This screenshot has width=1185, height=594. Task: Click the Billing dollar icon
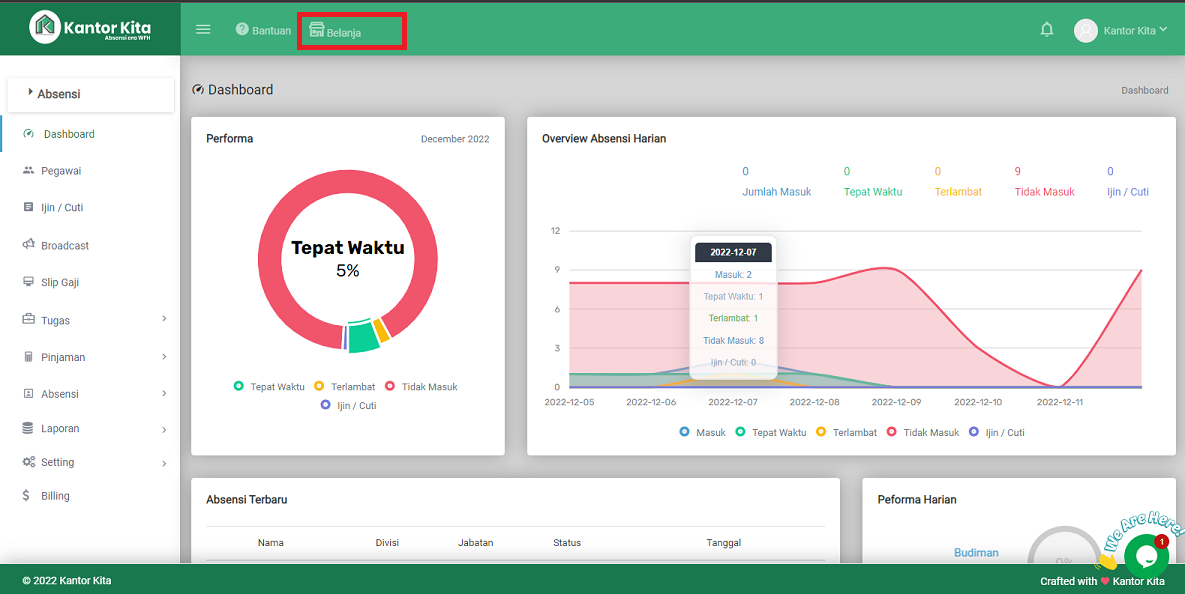click(26, 496)
